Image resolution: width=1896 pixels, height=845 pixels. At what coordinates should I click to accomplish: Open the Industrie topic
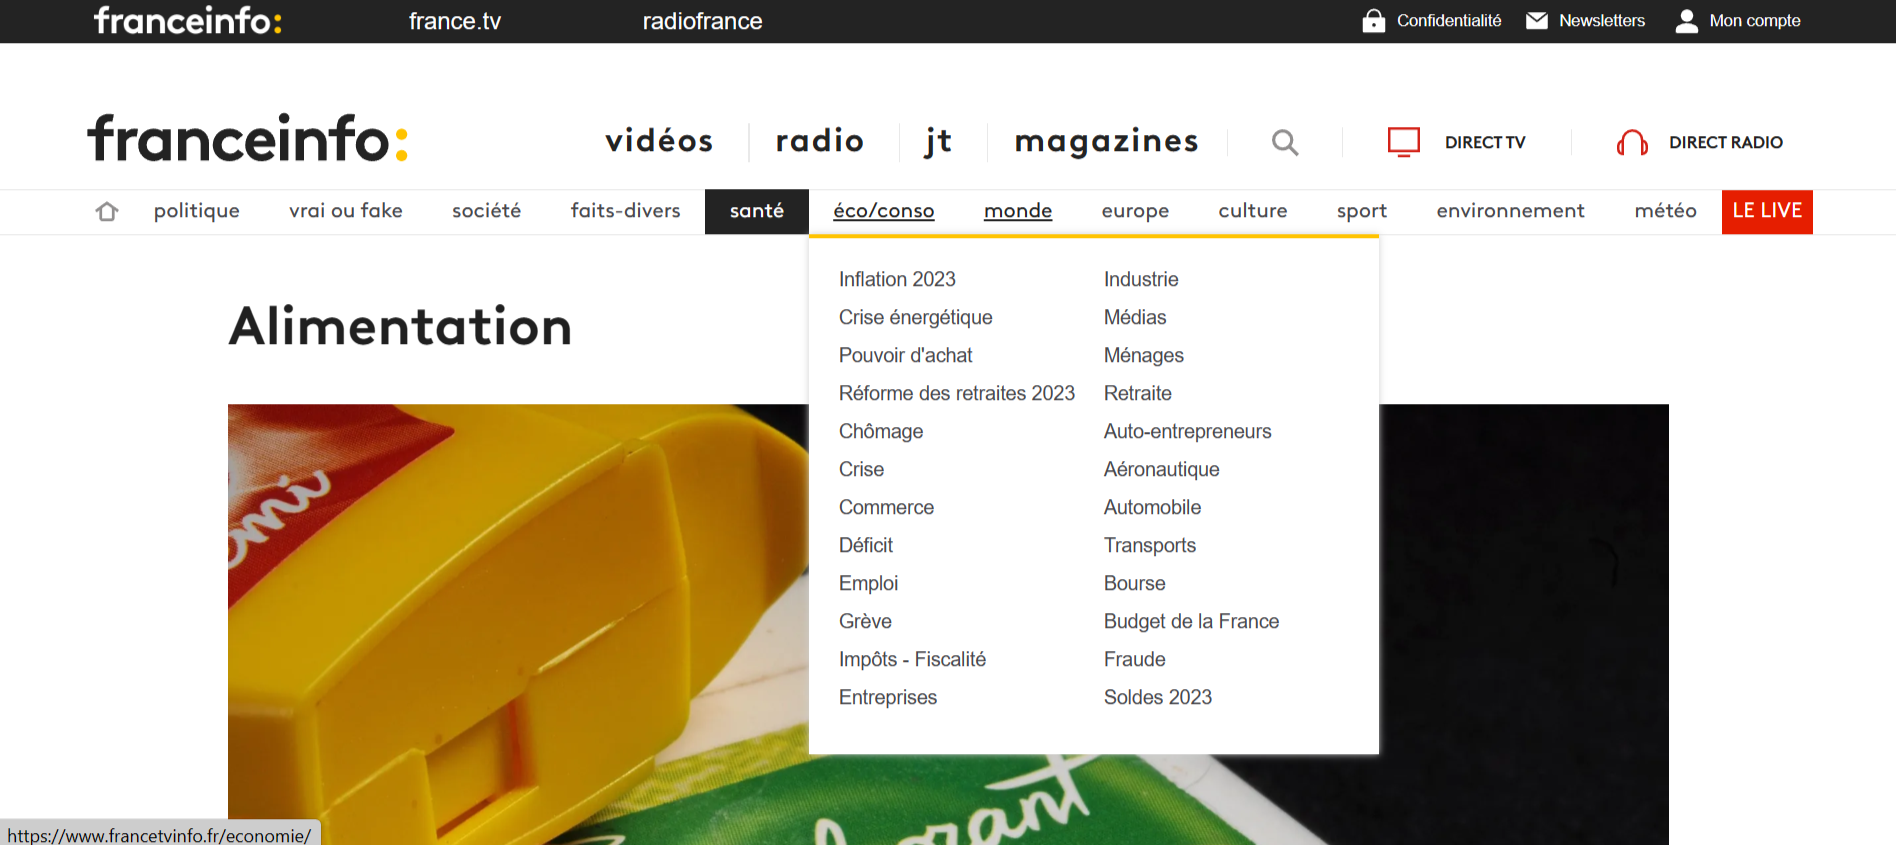tap(1141, 279)
